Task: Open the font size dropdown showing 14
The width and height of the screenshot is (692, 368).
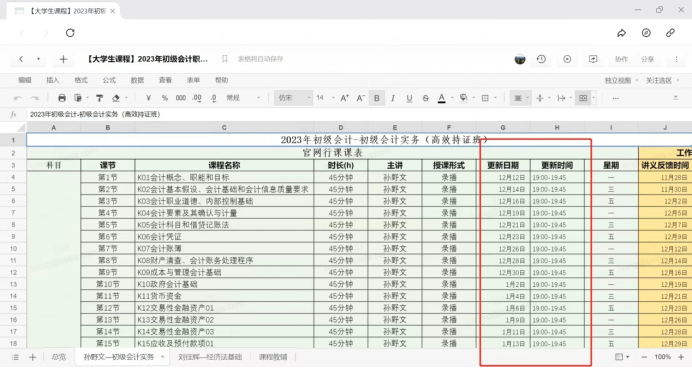Action: click(x=325, y=98)
